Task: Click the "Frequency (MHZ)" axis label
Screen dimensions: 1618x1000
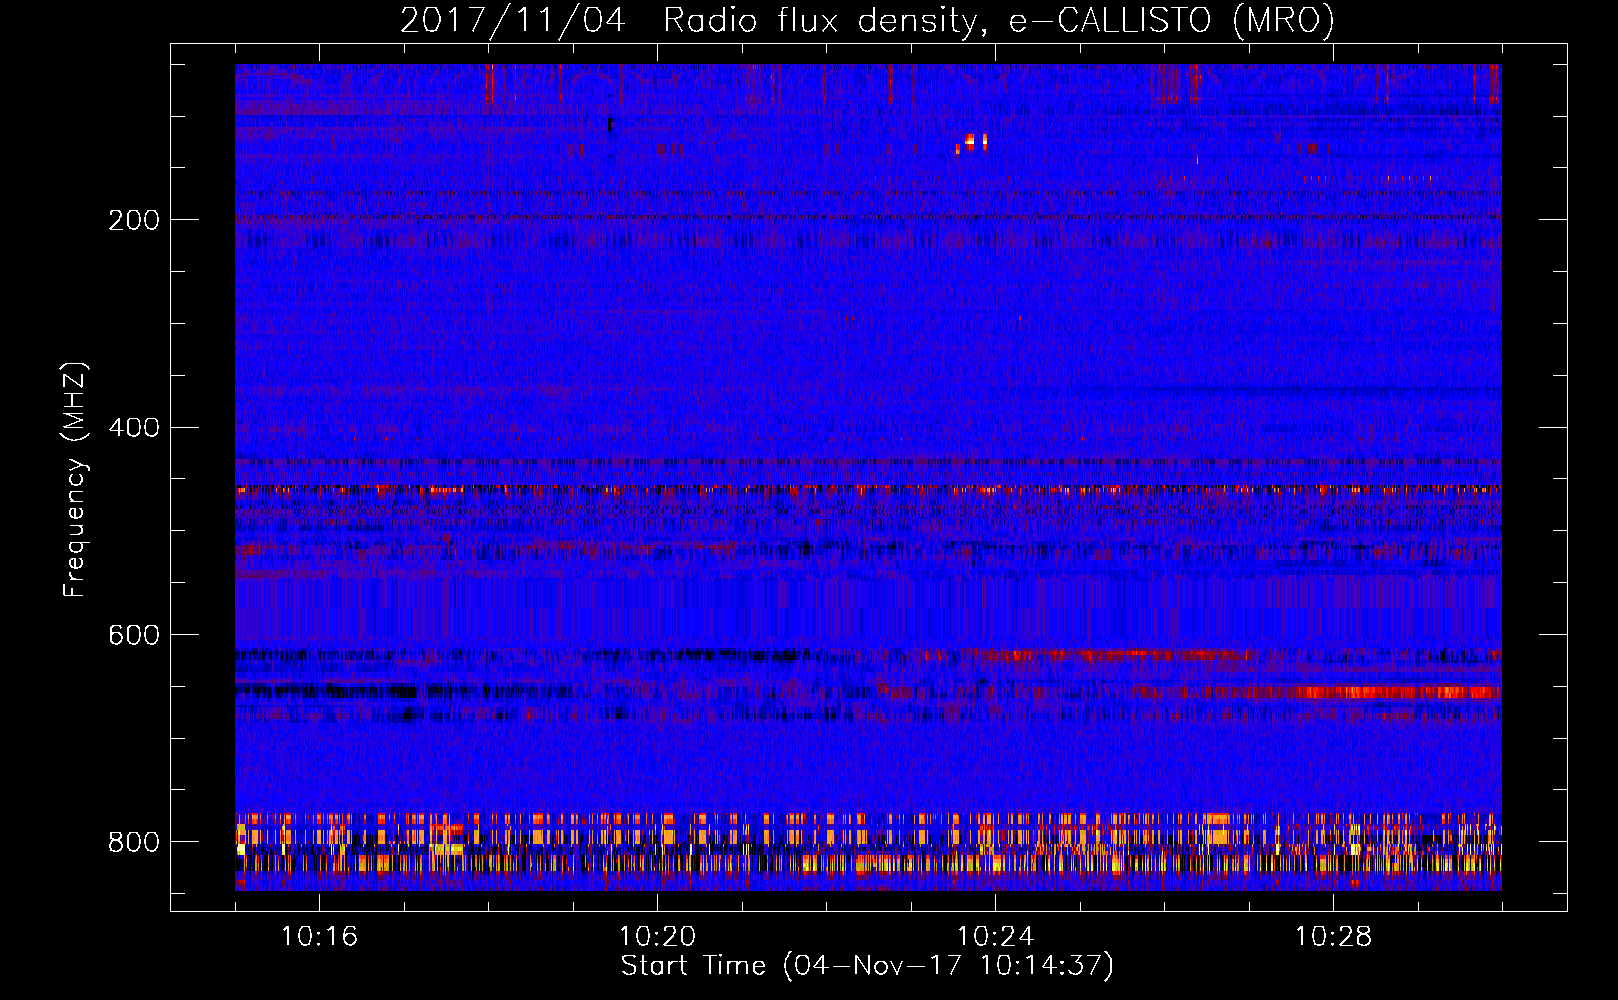Action: [x=74, y=479]
